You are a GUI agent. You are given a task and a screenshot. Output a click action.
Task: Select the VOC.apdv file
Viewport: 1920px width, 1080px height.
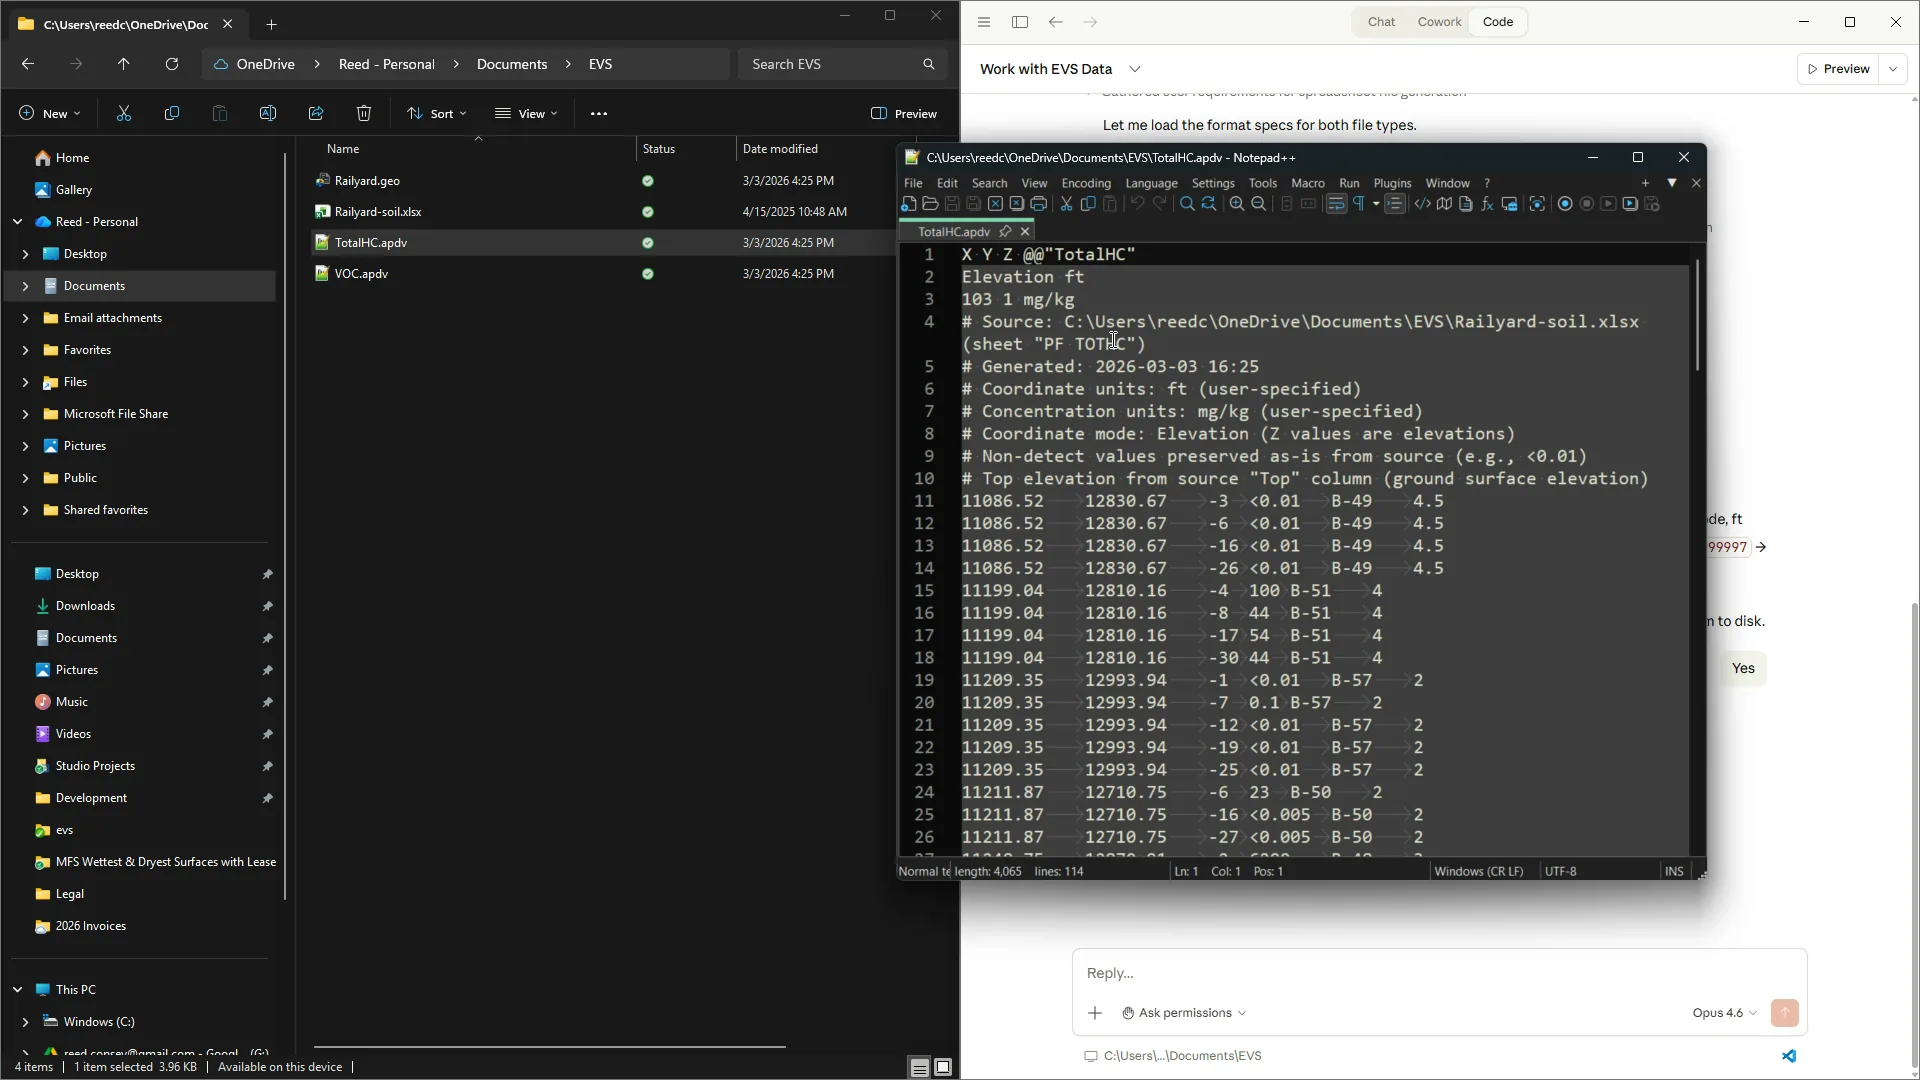pyautogui.click(x=361, y=274)
